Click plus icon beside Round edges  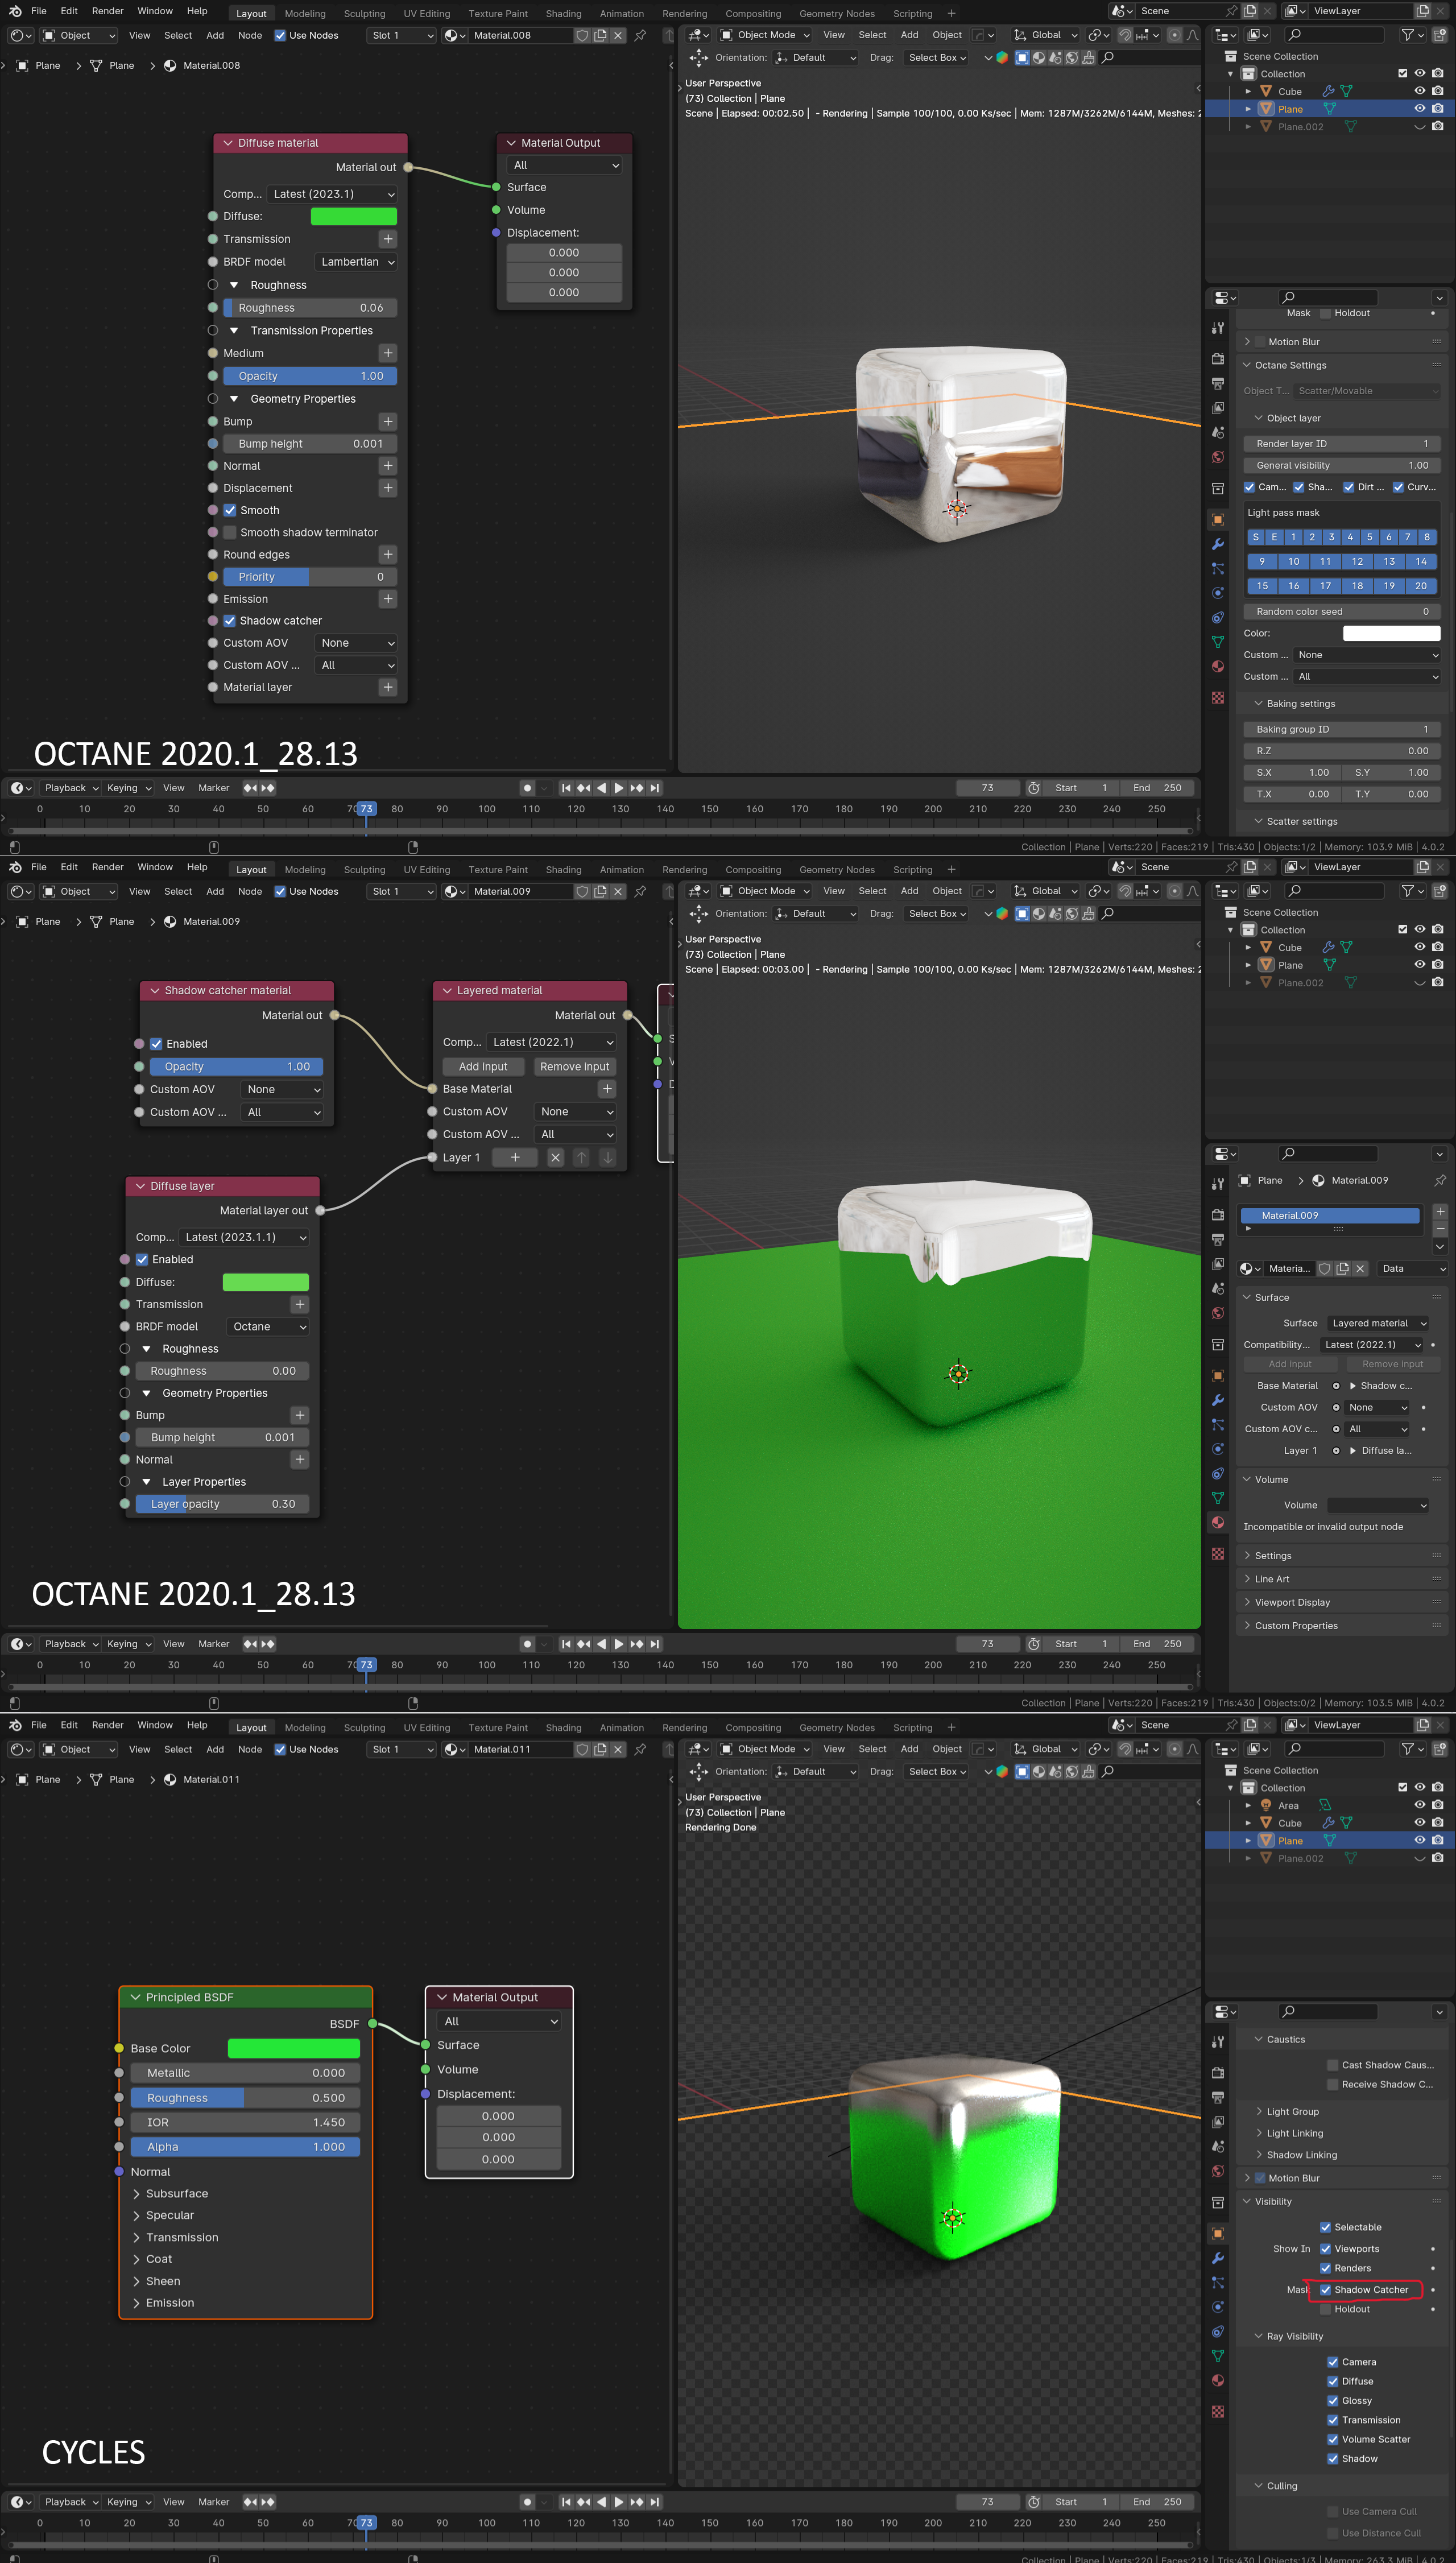388,554
